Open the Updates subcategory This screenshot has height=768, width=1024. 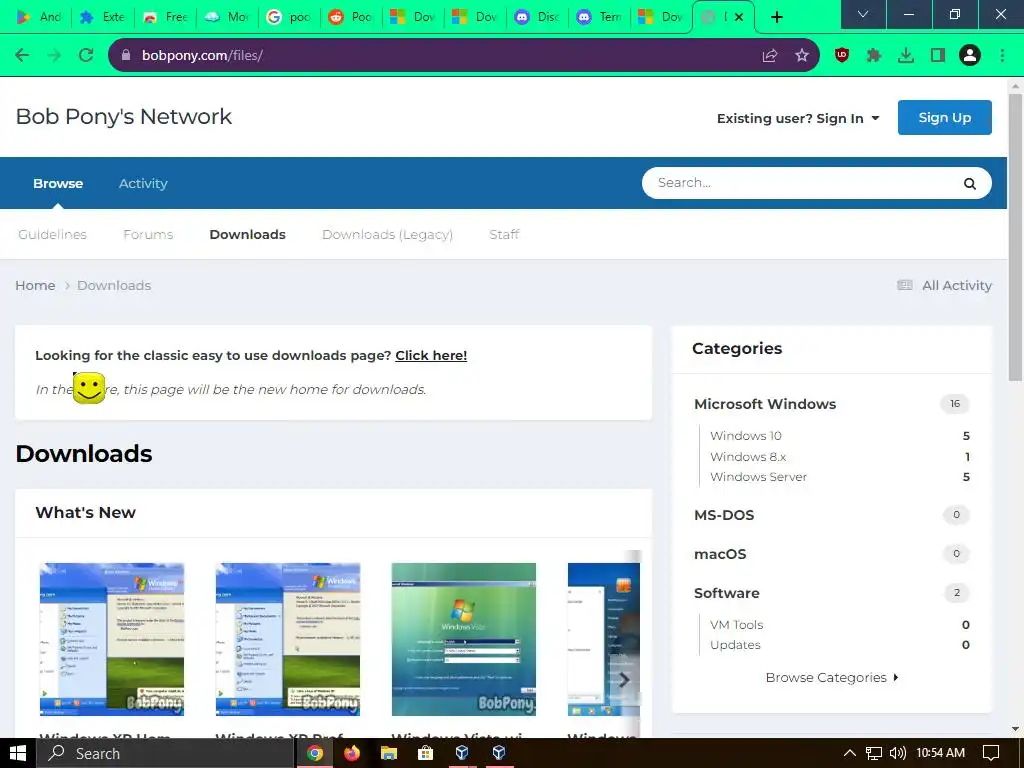735,645
